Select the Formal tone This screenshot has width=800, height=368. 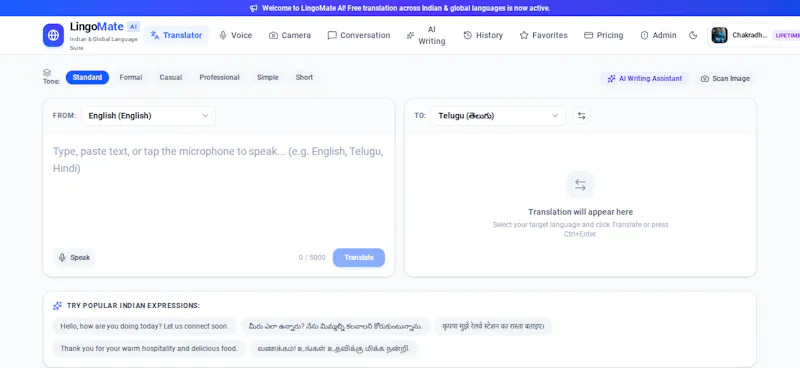pos(131,78)
